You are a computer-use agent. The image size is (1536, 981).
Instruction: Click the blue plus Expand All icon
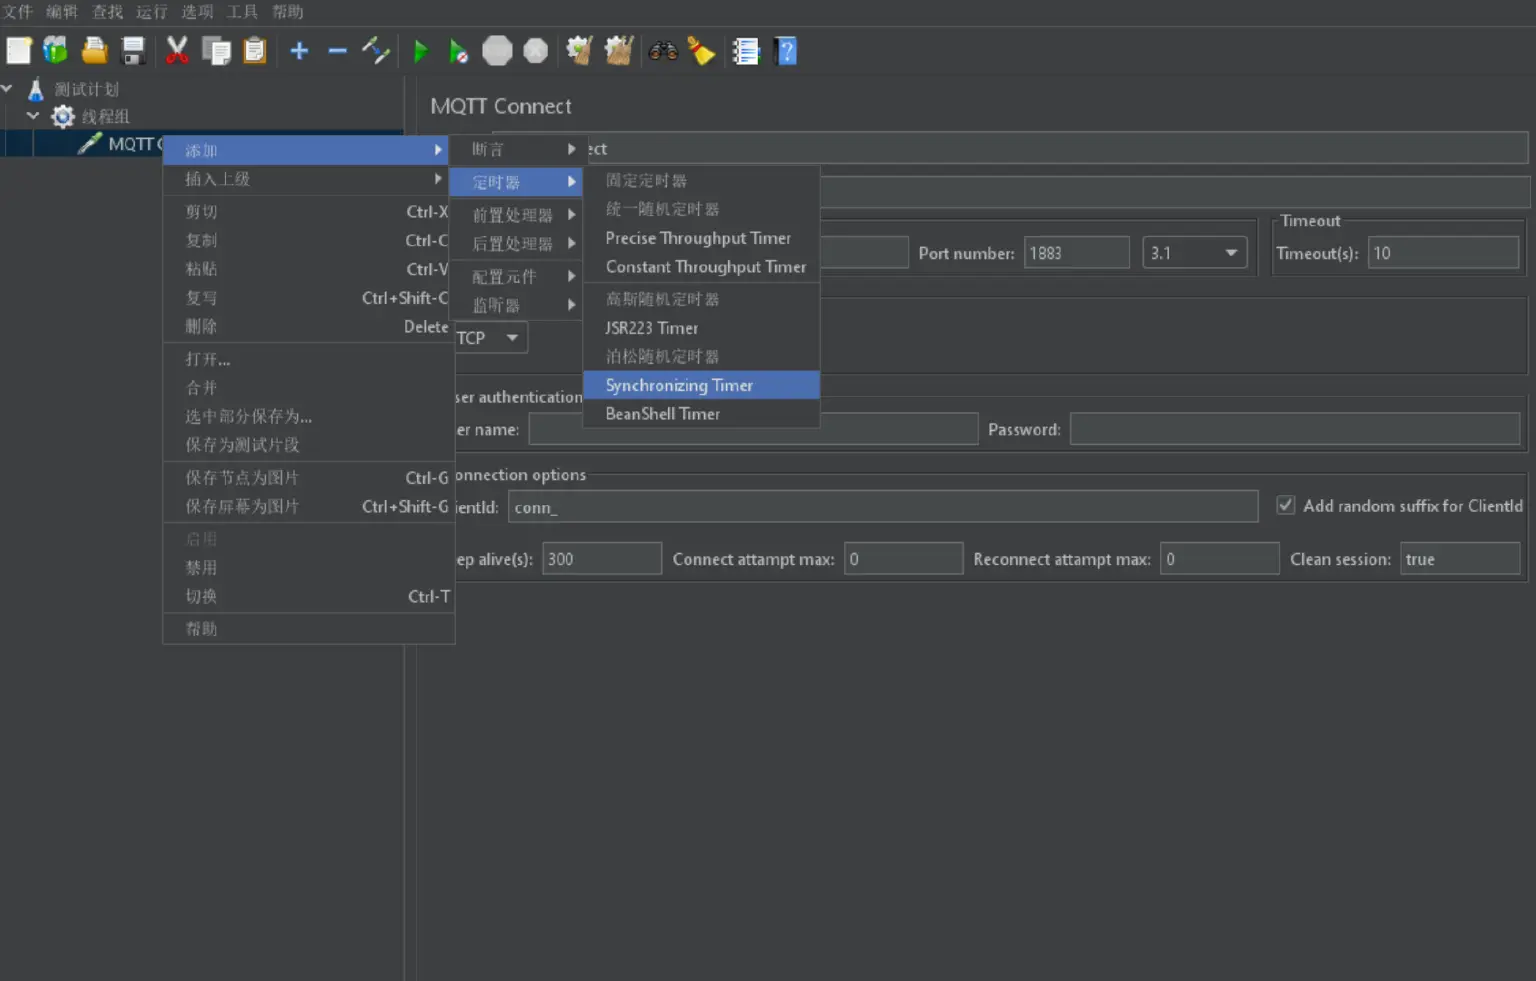point(299,51)
